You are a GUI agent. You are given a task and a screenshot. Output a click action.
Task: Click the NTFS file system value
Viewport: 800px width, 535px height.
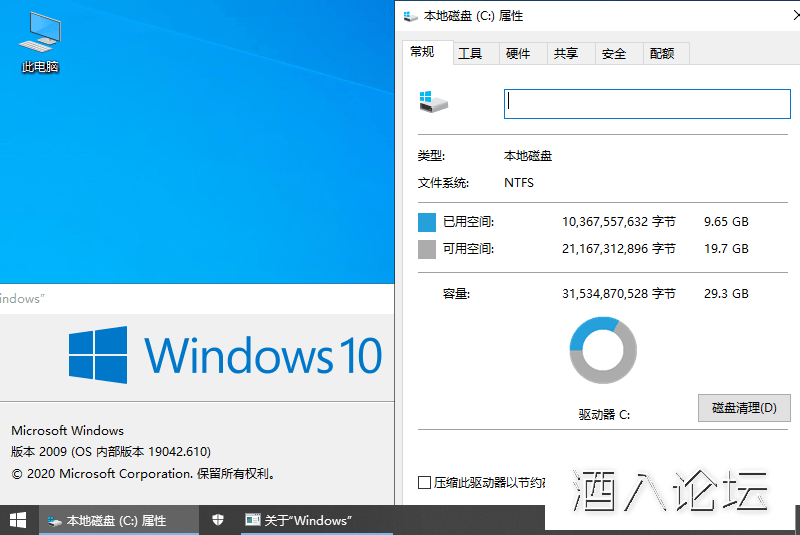(519, 183)
